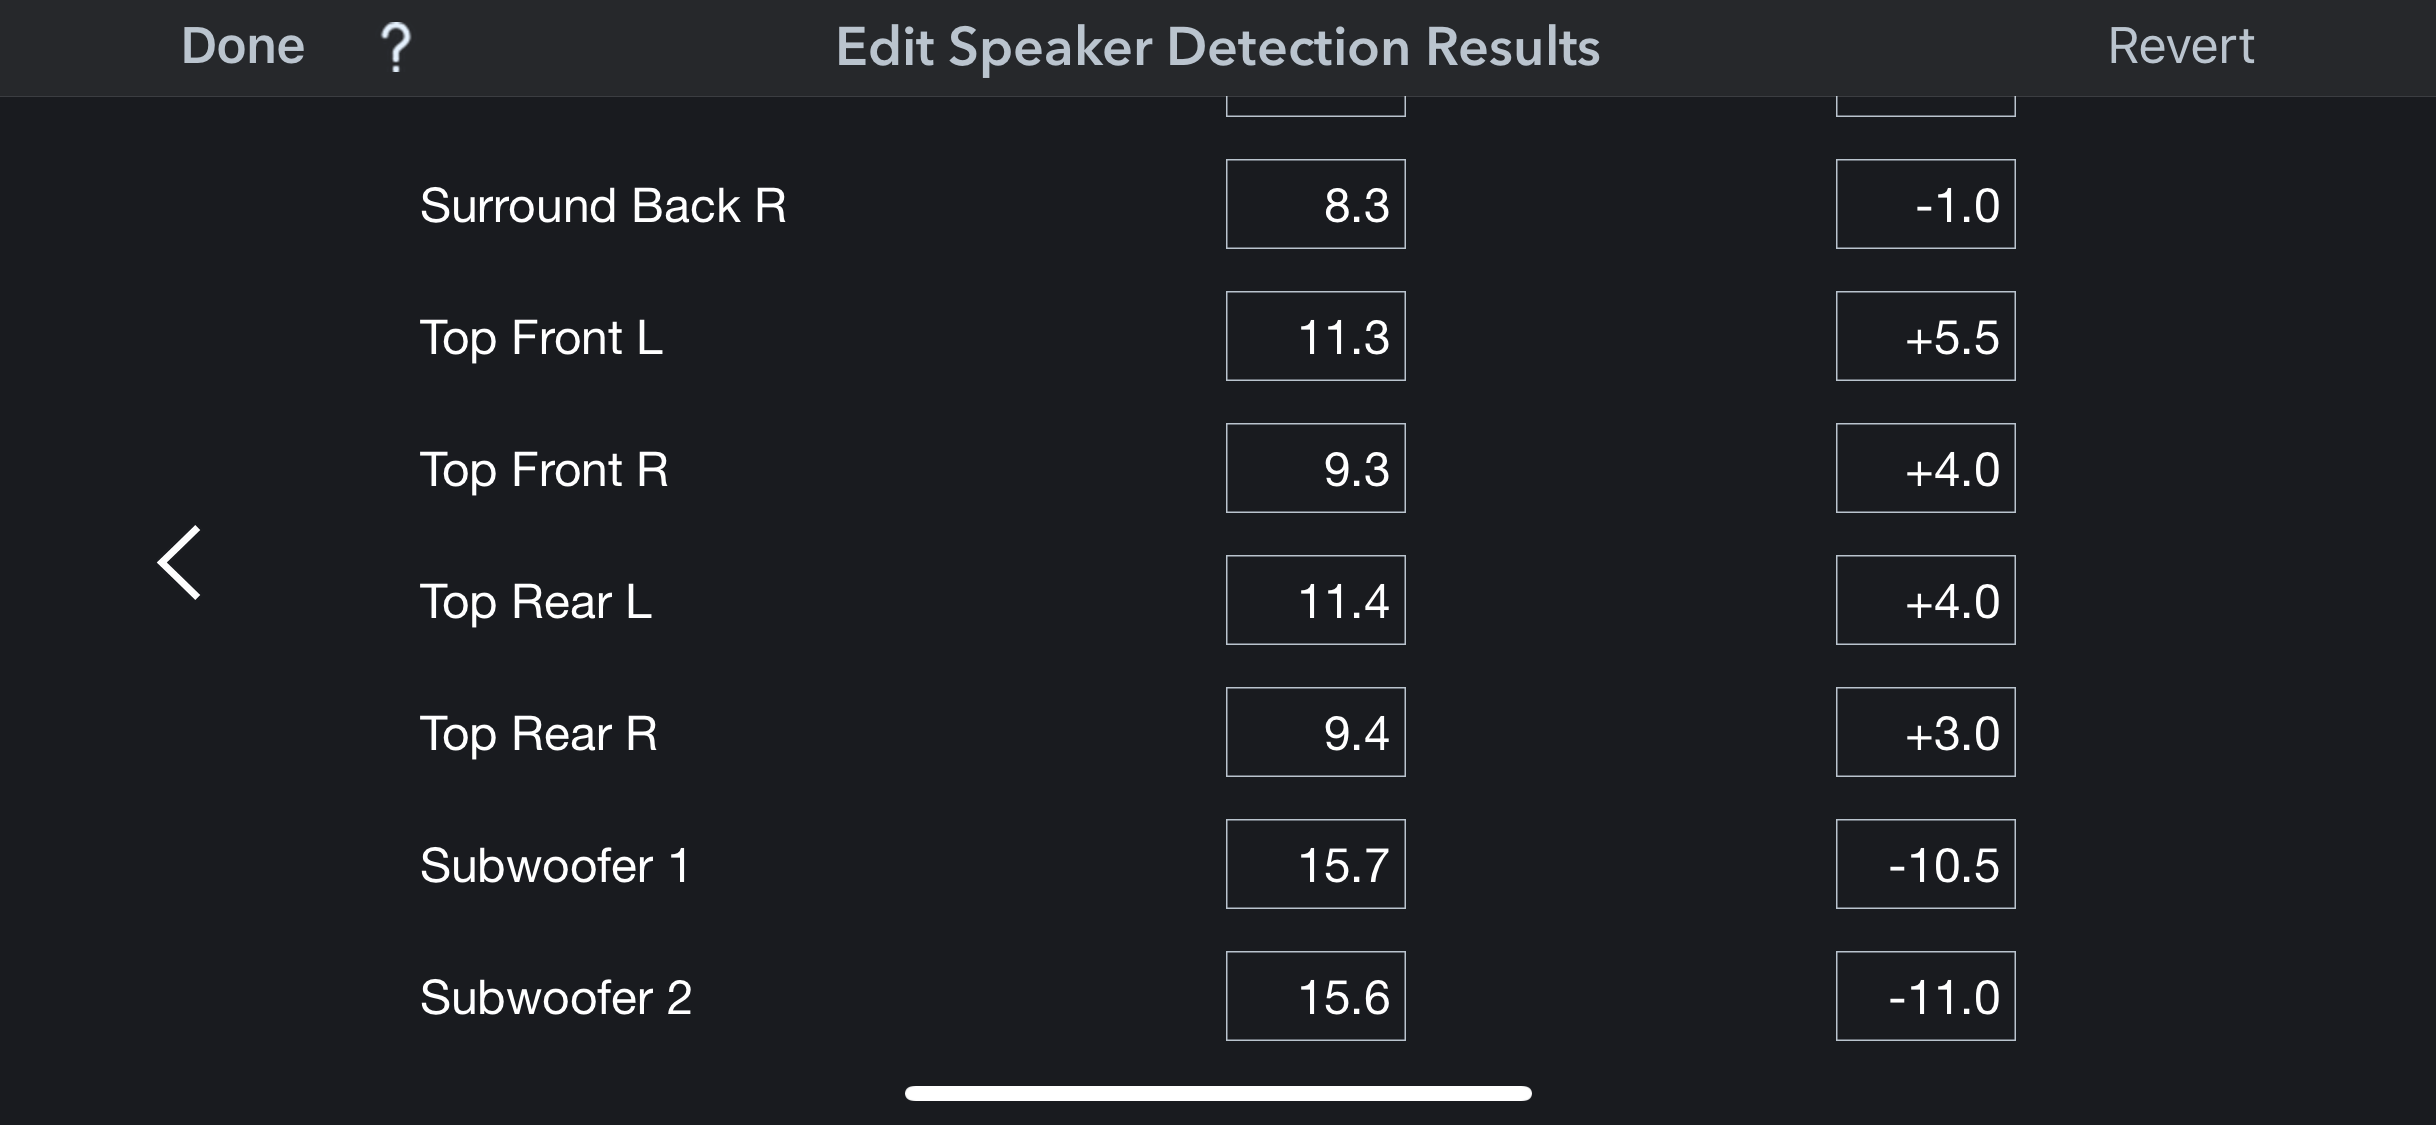Edit Top Front R distance 9.3

(x=1316, y=468)
